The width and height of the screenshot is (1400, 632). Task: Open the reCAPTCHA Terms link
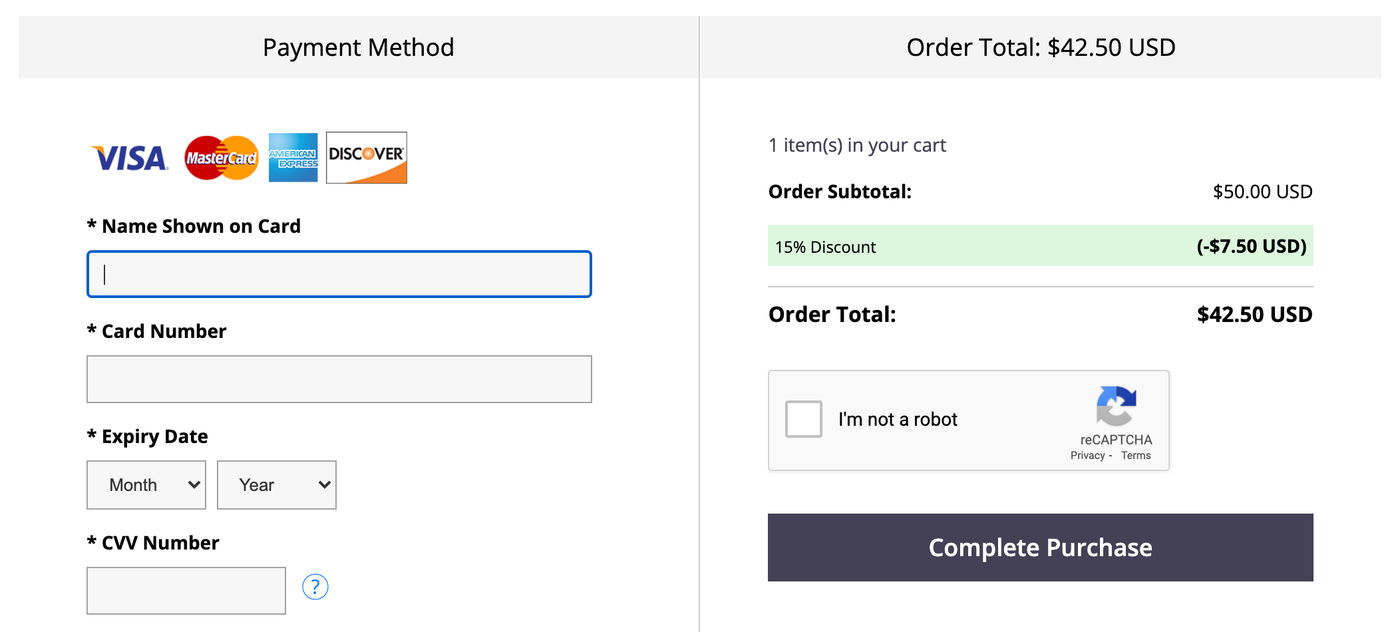pyautogui.click(x=1136, y=455)
